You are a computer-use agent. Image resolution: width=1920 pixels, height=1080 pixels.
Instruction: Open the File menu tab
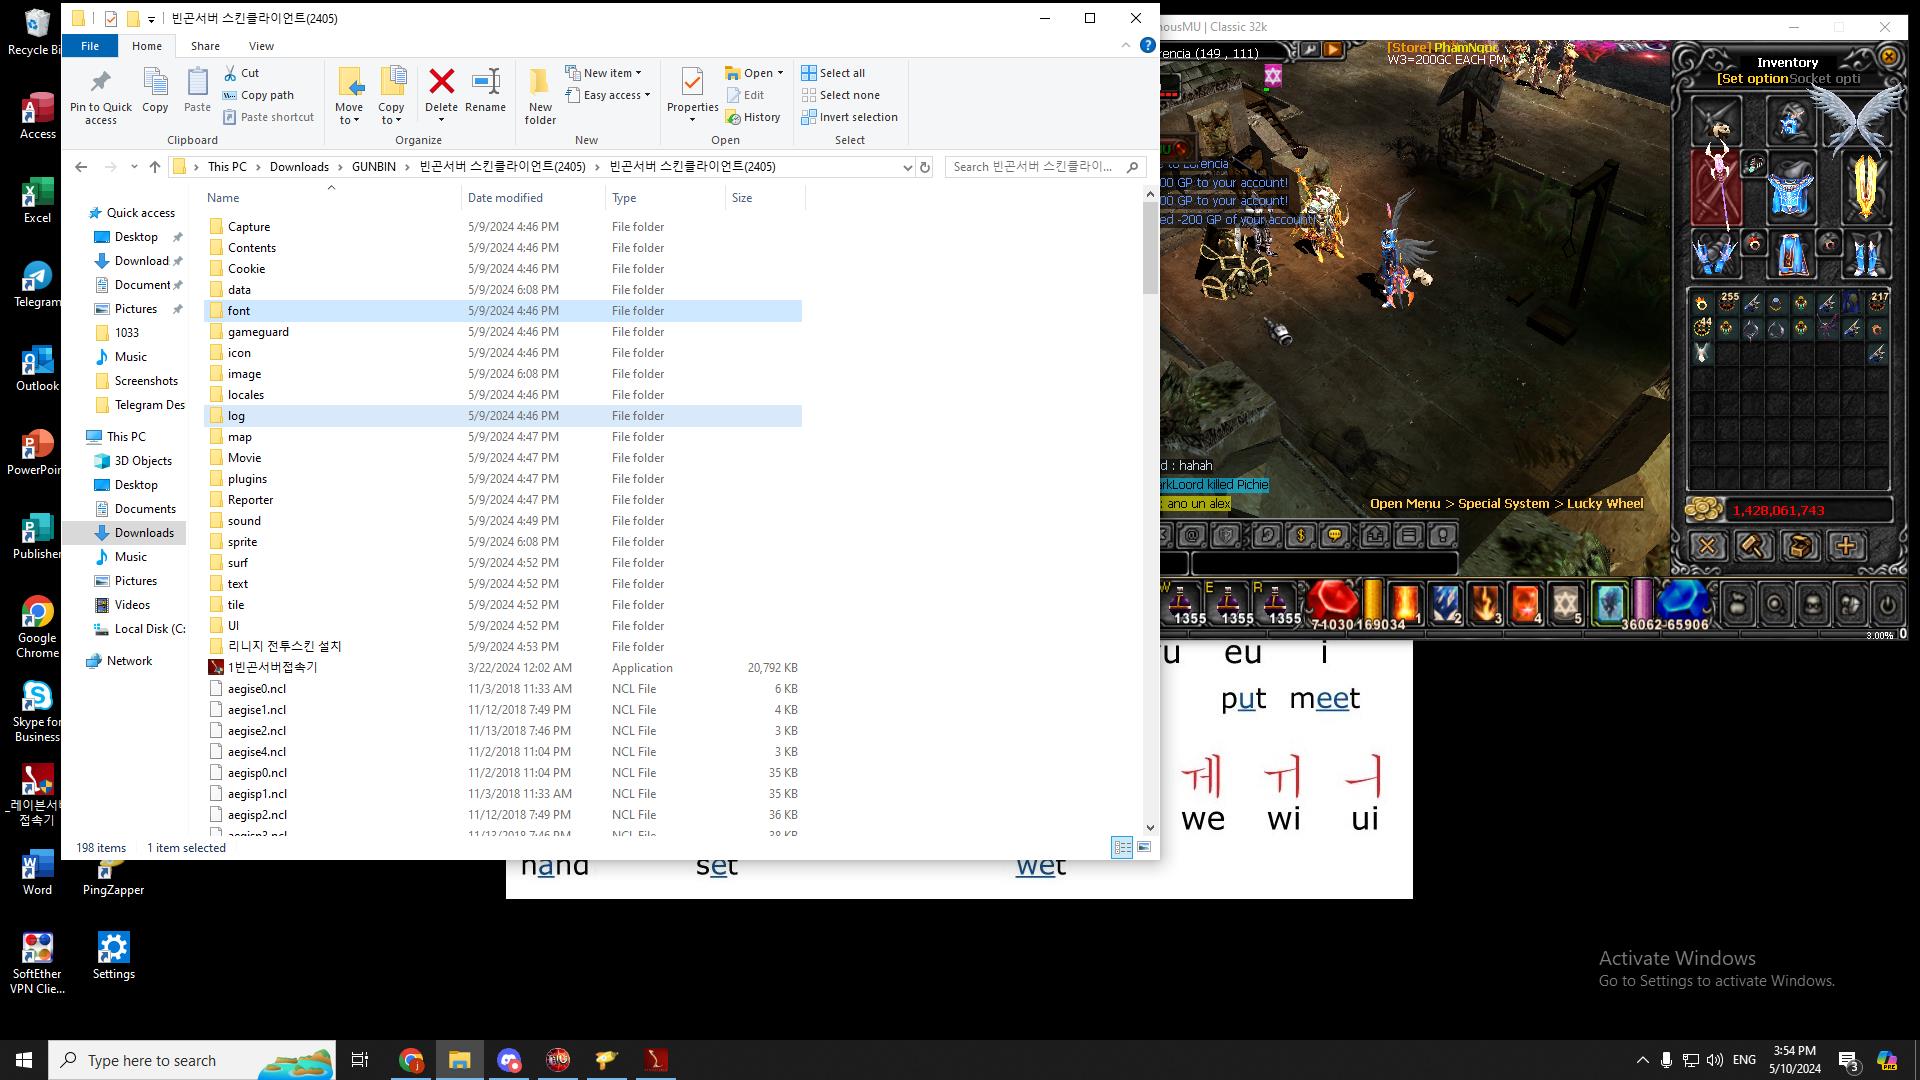click(x=90, y=46)
